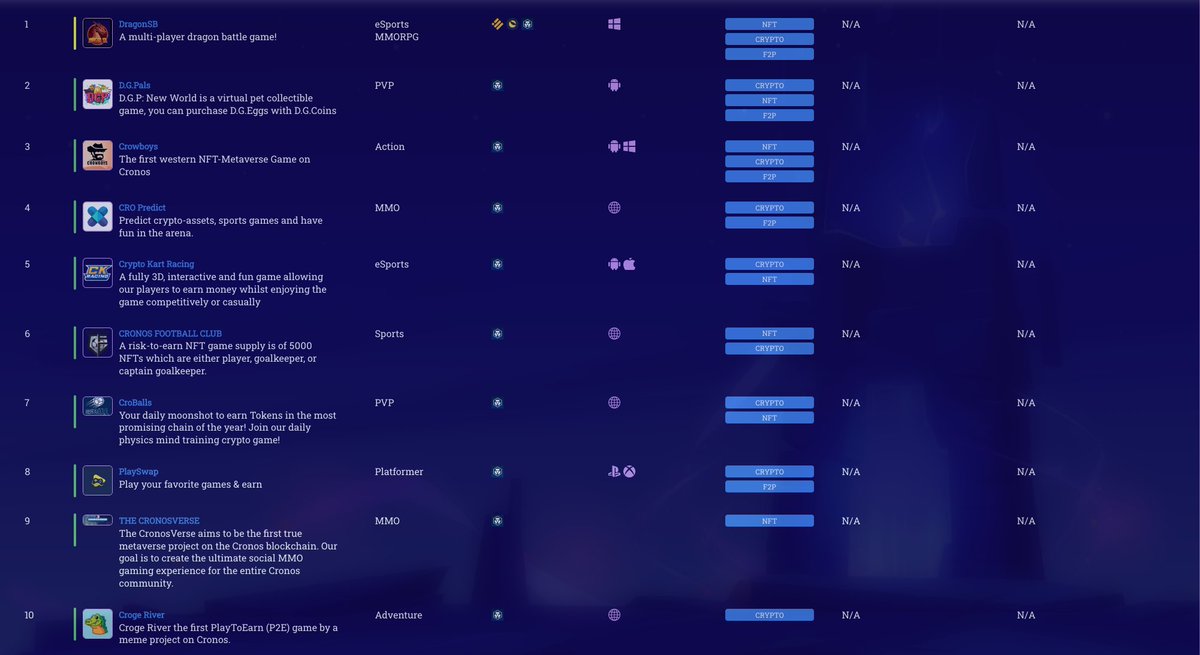This screenshot has width=1200, height=655.
Task: Select the Apple icon for Crypto Kart Racing
Action: (x=630, y=264)
